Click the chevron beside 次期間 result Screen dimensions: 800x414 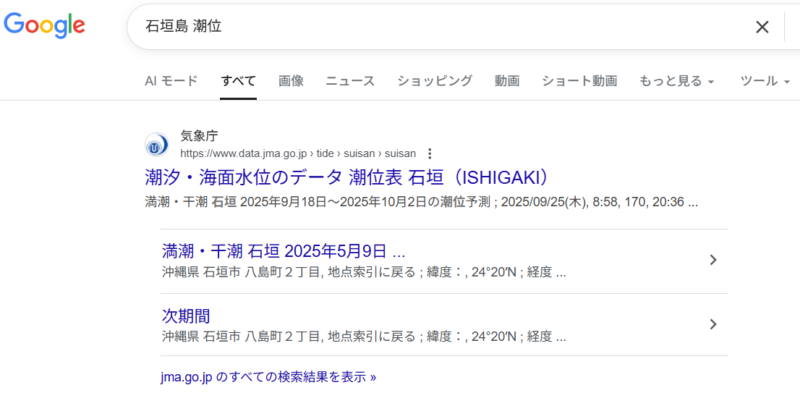point(713,324)
